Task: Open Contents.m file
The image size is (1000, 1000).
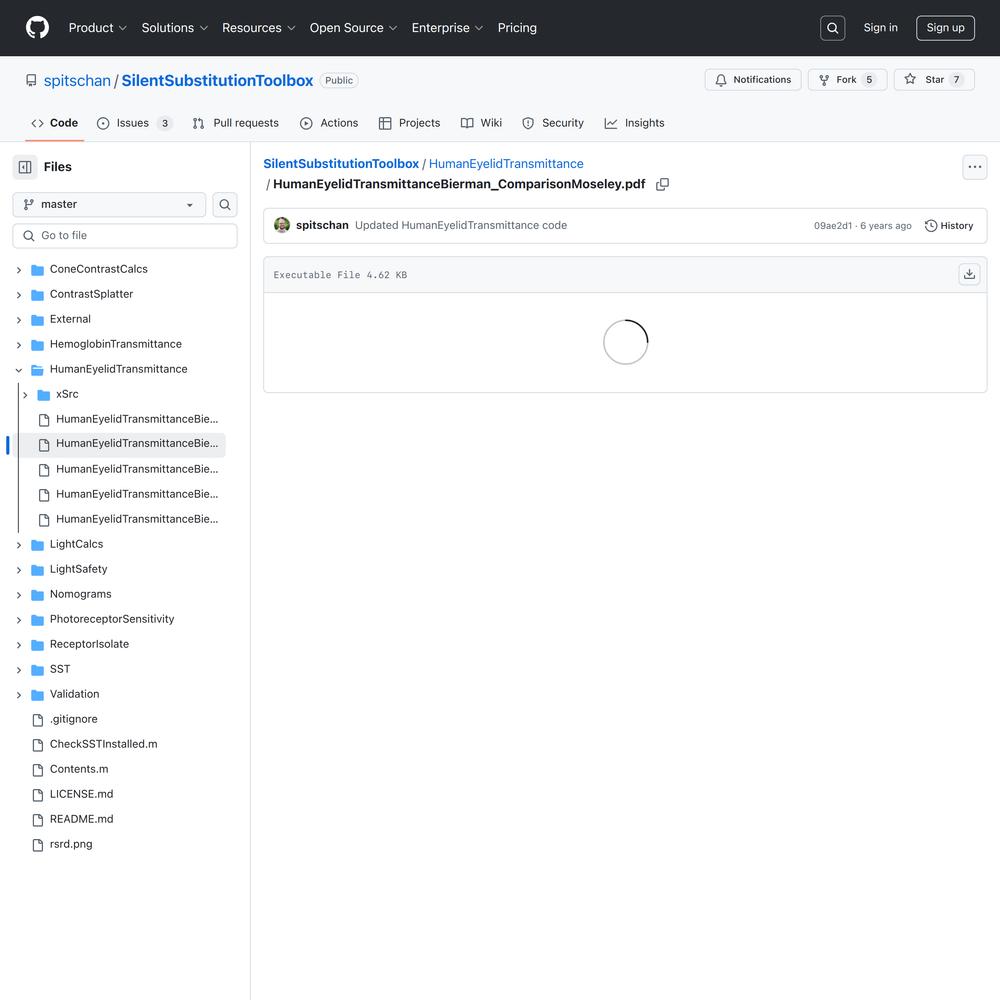Action: point(79,769)
